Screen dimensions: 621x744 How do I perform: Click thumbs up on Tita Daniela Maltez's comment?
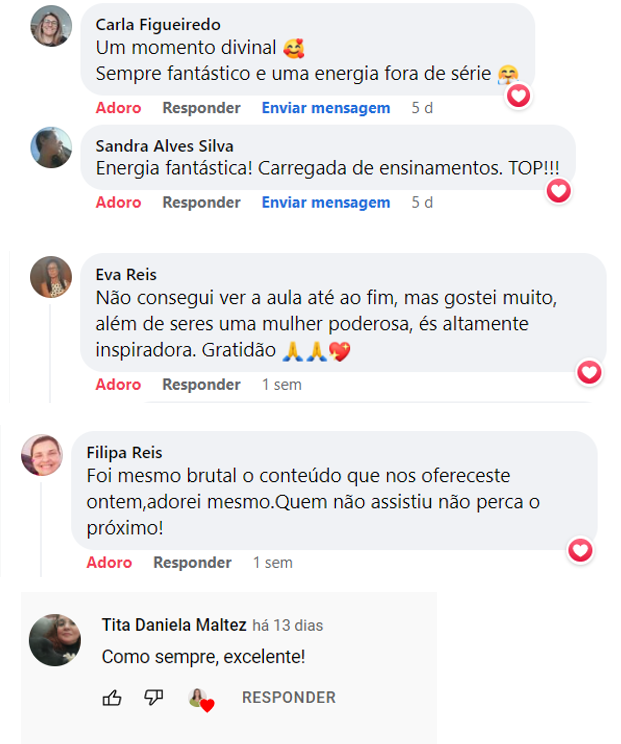(112, 698)
